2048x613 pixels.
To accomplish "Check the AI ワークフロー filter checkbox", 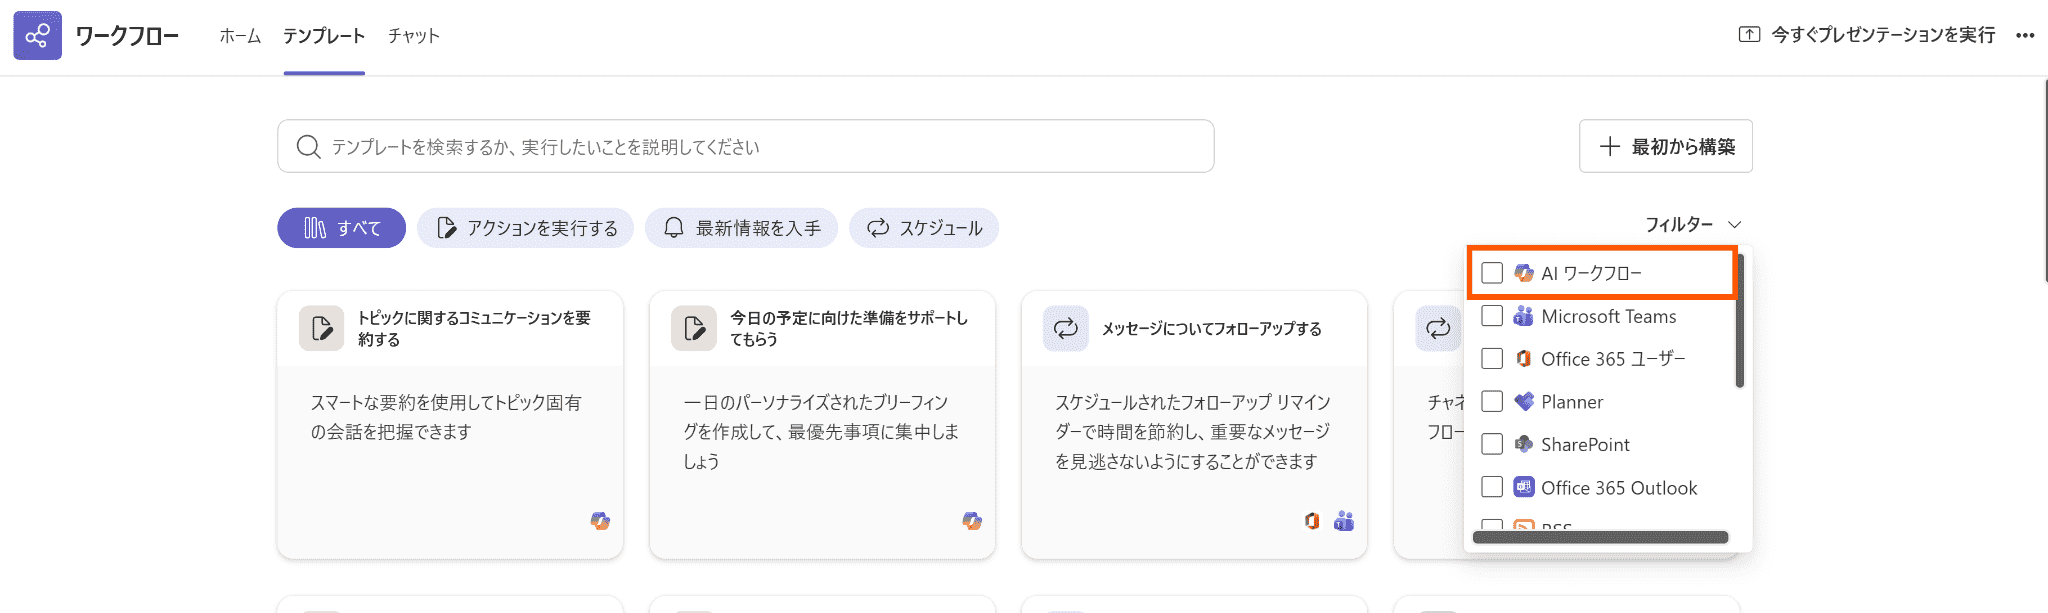I will [x=1492, y=273].
